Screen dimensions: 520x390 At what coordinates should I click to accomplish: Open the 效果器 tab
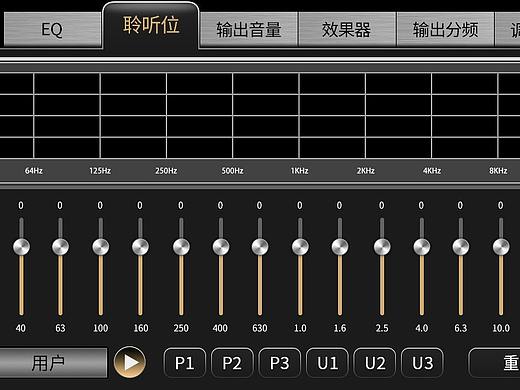click(347, 29)
